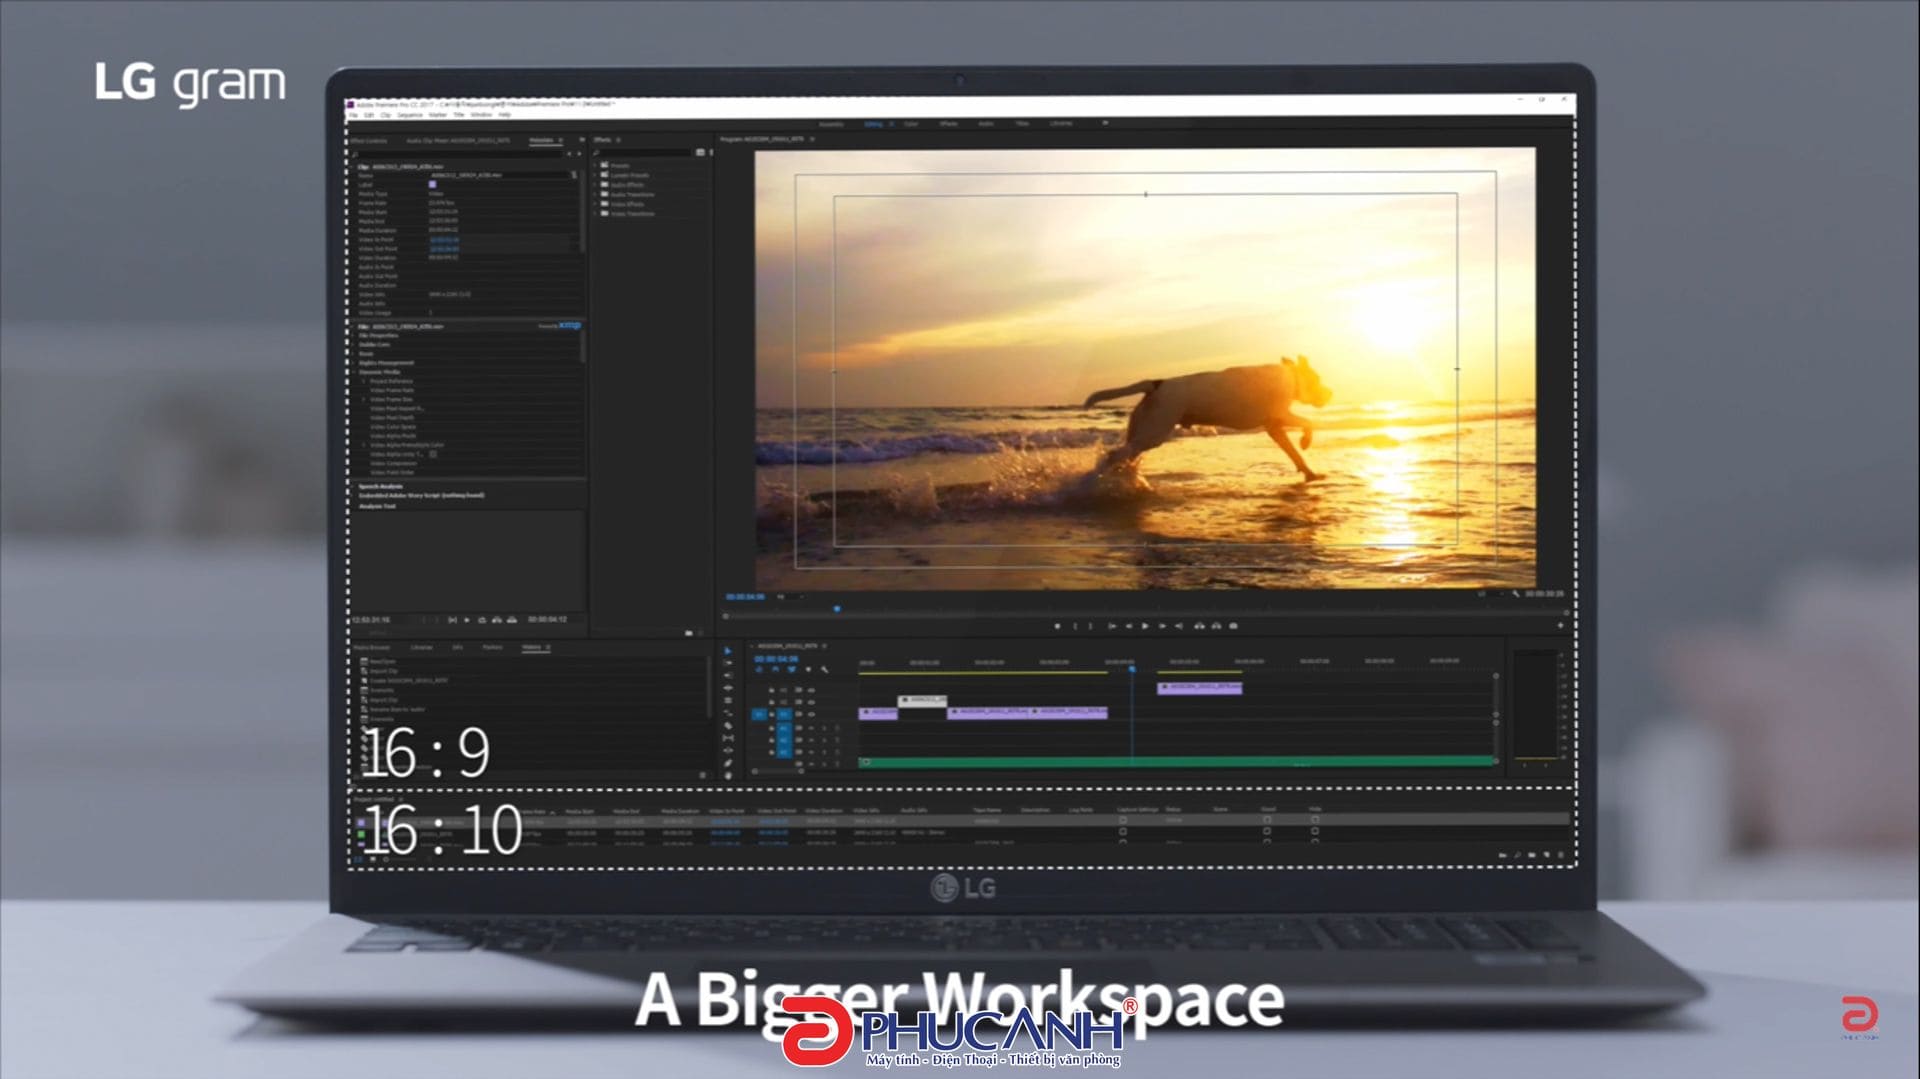This screenshot has height=1079, width=1920.
Task: Tick the Good checkbox in first project row
Action: point(1267,820)
